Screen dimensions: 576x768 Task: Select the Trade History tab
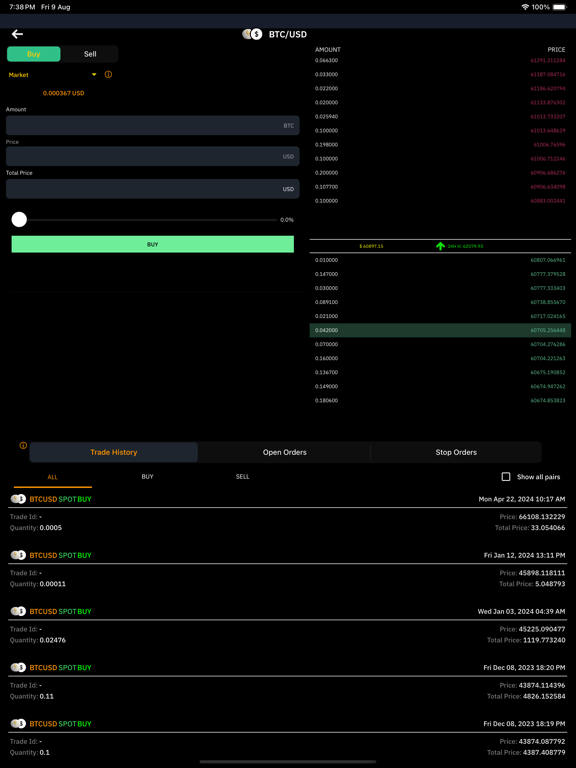point(114,452)
